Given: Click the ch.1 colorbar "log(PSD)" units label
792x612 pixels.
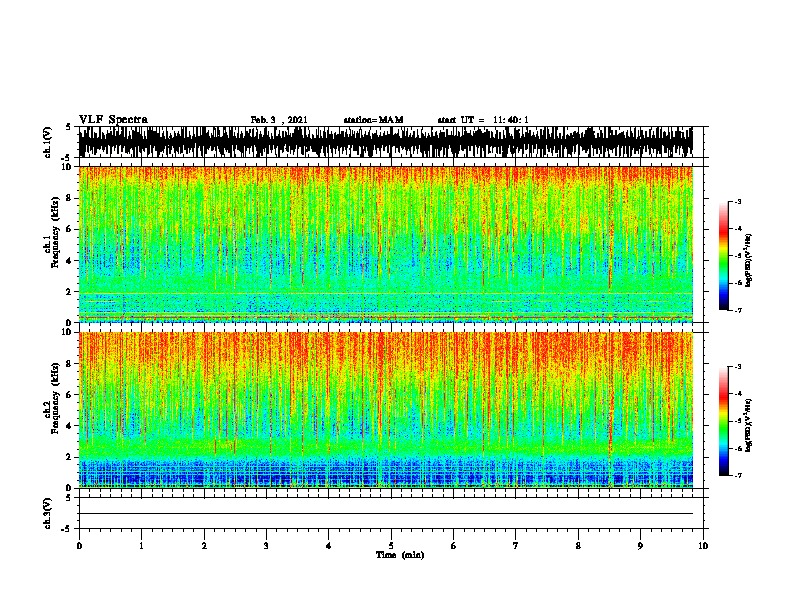Looking at the screenshot, I should pyautogui.click(x=748, y=260).
